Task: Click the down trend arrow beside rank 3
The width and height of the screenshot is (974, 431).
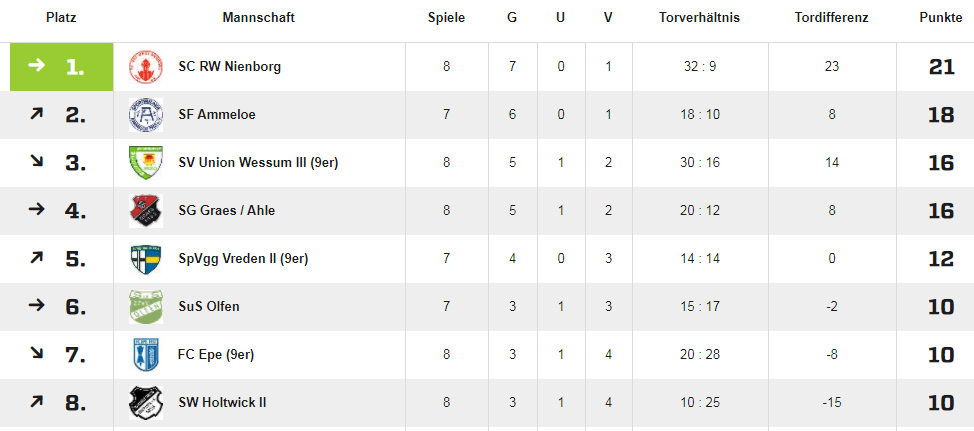Action: tap(37, 161)
